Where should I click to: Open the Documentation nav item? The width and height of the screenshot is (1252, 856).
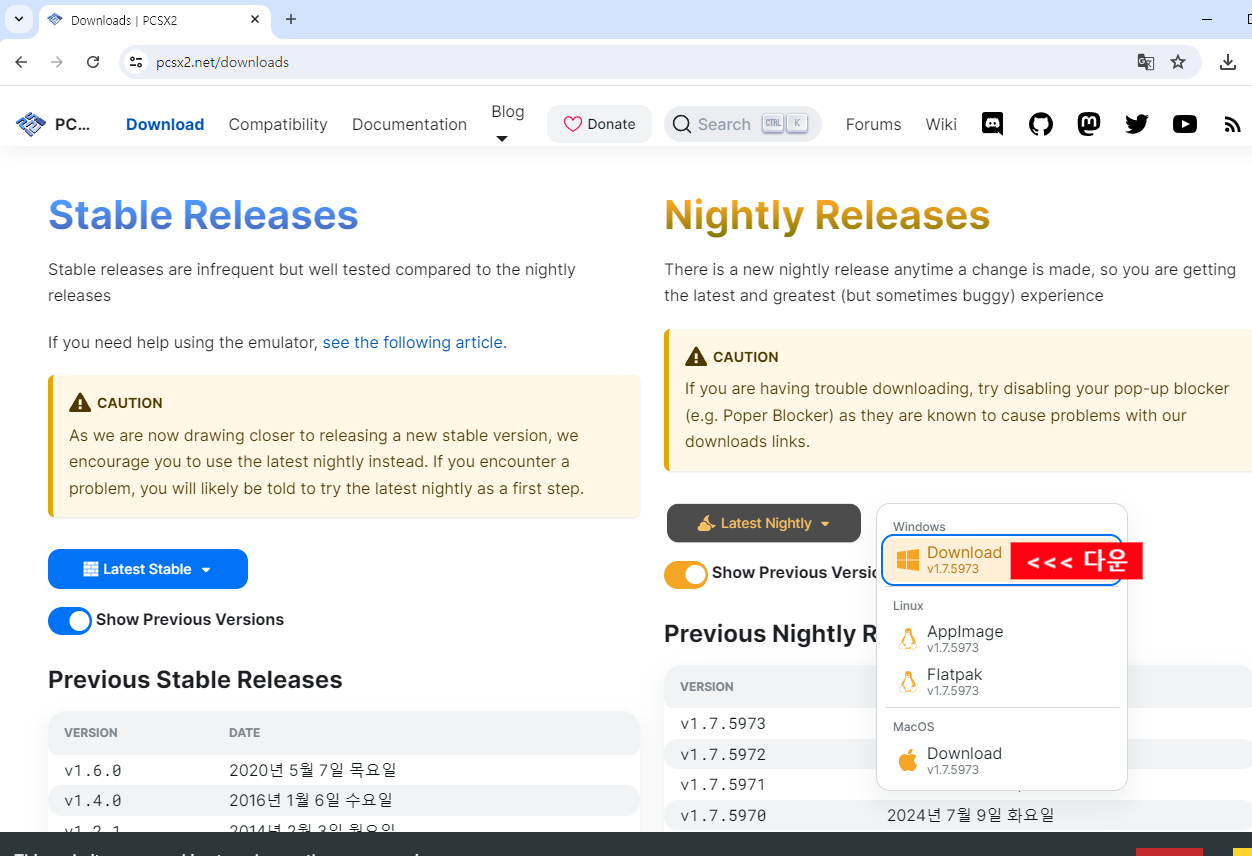pyautogui.click(x=409, y=124)
